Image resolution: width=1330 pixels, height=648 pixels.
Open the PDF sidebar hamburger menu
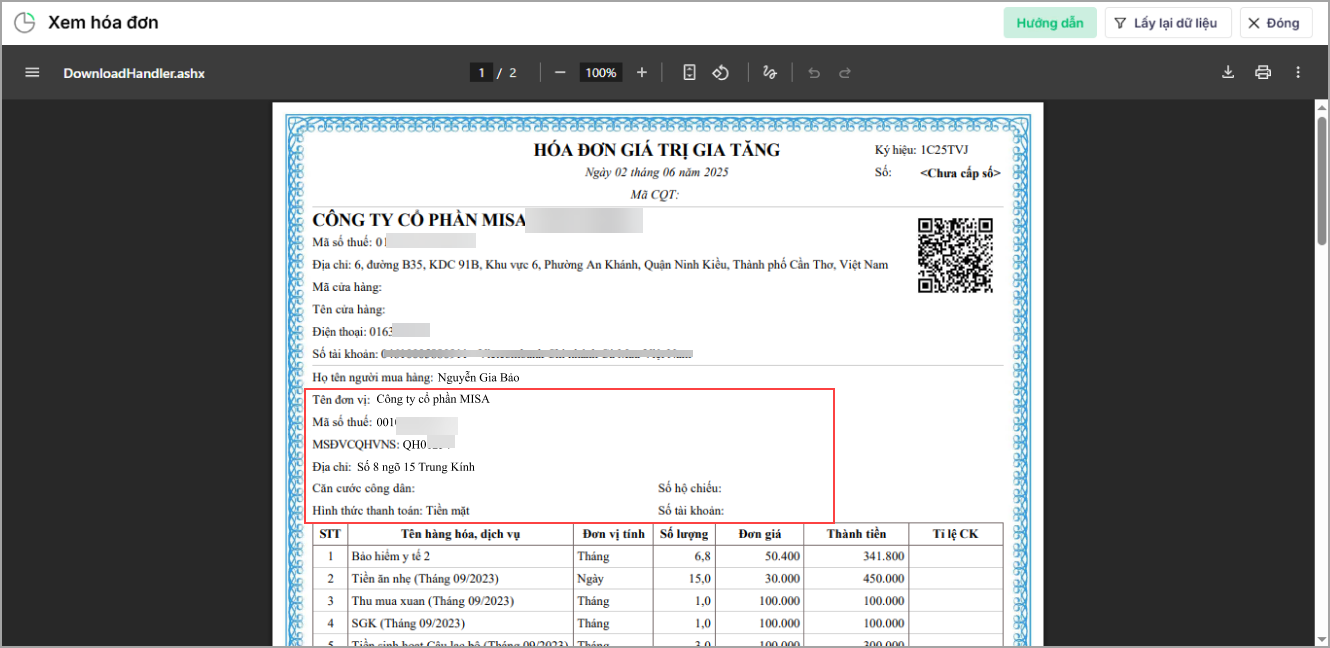point(32,73)
